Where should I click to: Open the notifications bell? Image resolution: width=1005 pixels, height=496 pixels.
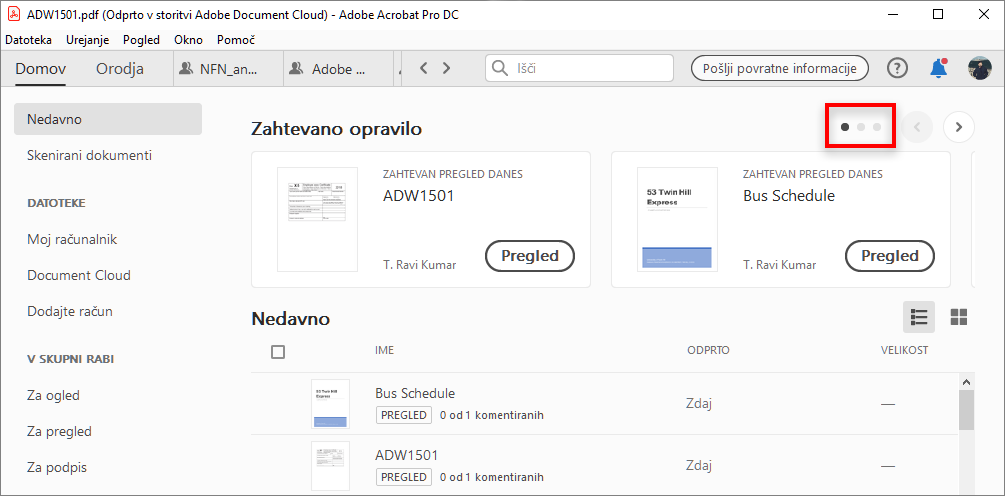[938, 68]
